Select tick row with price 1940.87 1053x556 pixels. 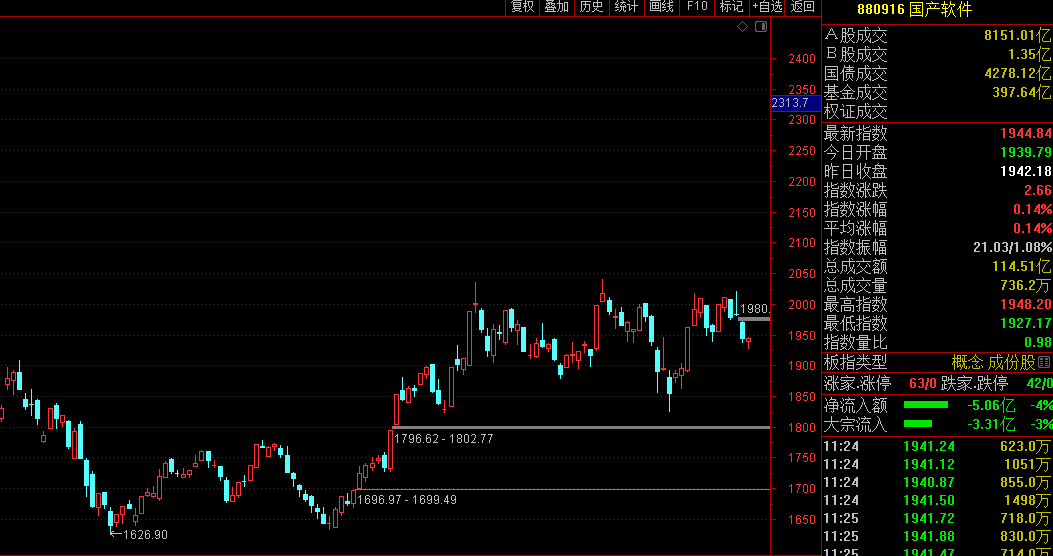tap(937, 481)
